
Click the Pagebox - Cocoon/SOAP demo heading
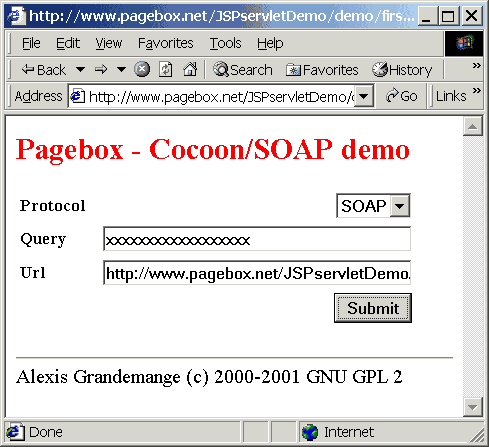tap(213, 150)
